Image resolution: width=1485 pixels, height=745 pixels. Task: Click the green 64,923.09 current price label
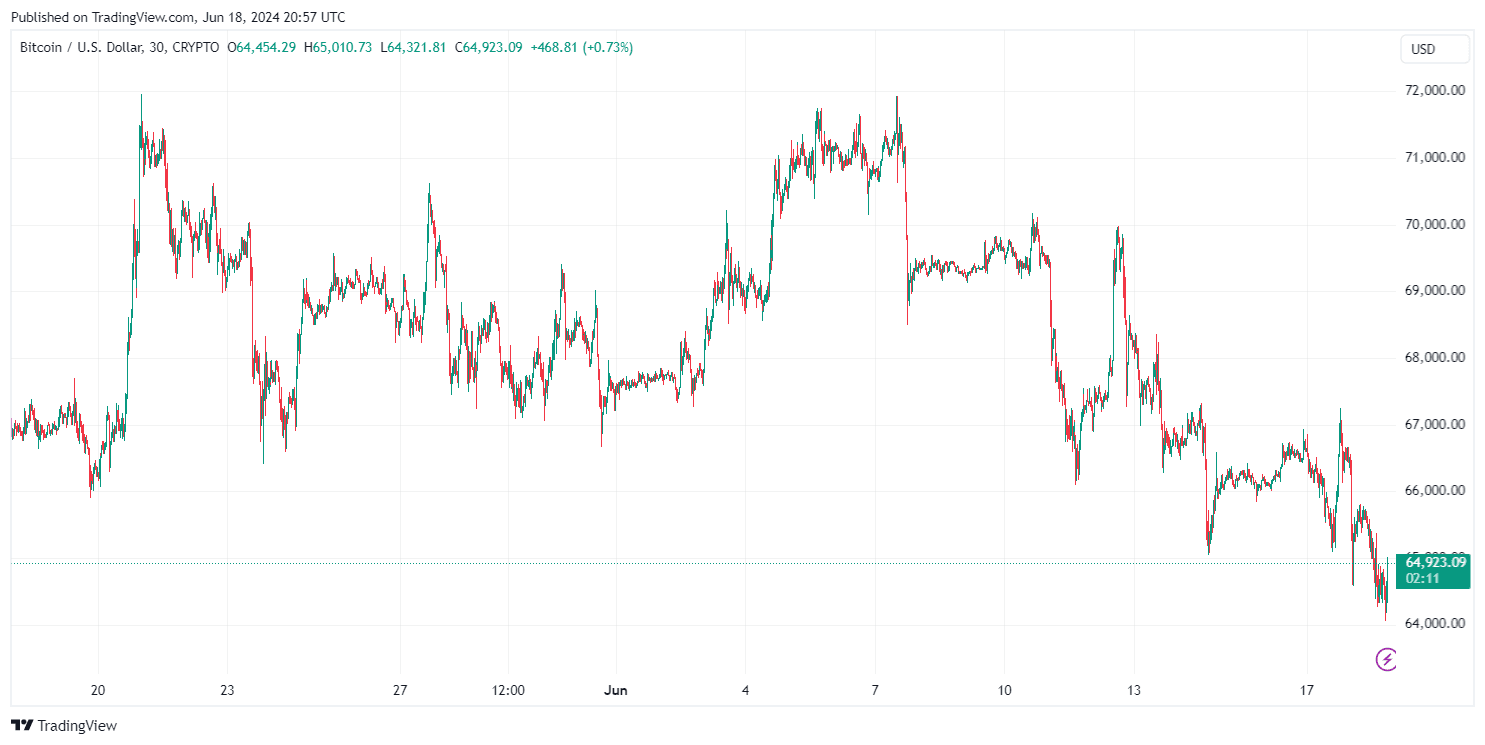[1434, 562]
